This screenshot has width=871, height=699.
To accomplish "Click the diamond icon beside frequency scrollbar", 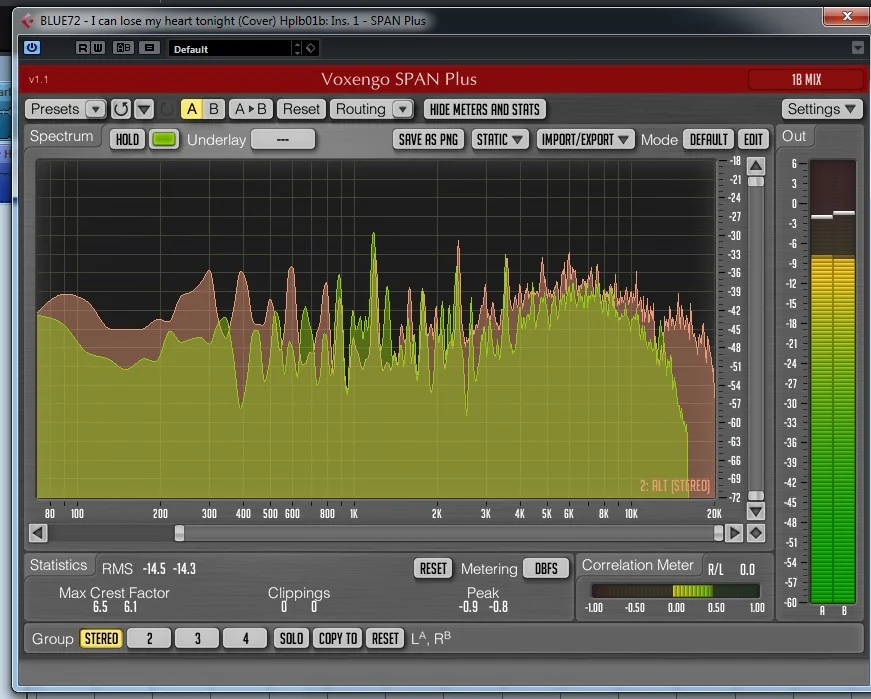I will pyautogui.click(x=755, y=533).
